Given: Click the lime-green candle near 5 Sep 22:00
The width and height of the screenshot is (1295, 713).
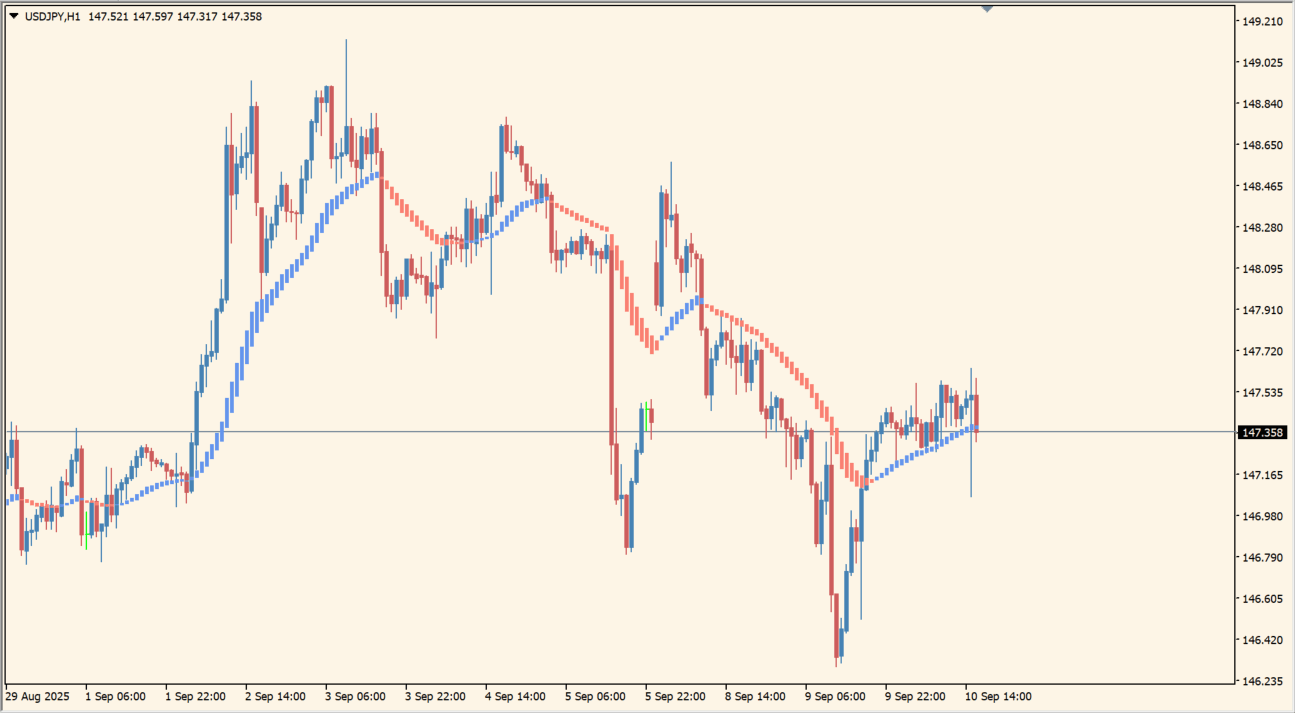Looking at the screenshot, I should coord(647,416).
